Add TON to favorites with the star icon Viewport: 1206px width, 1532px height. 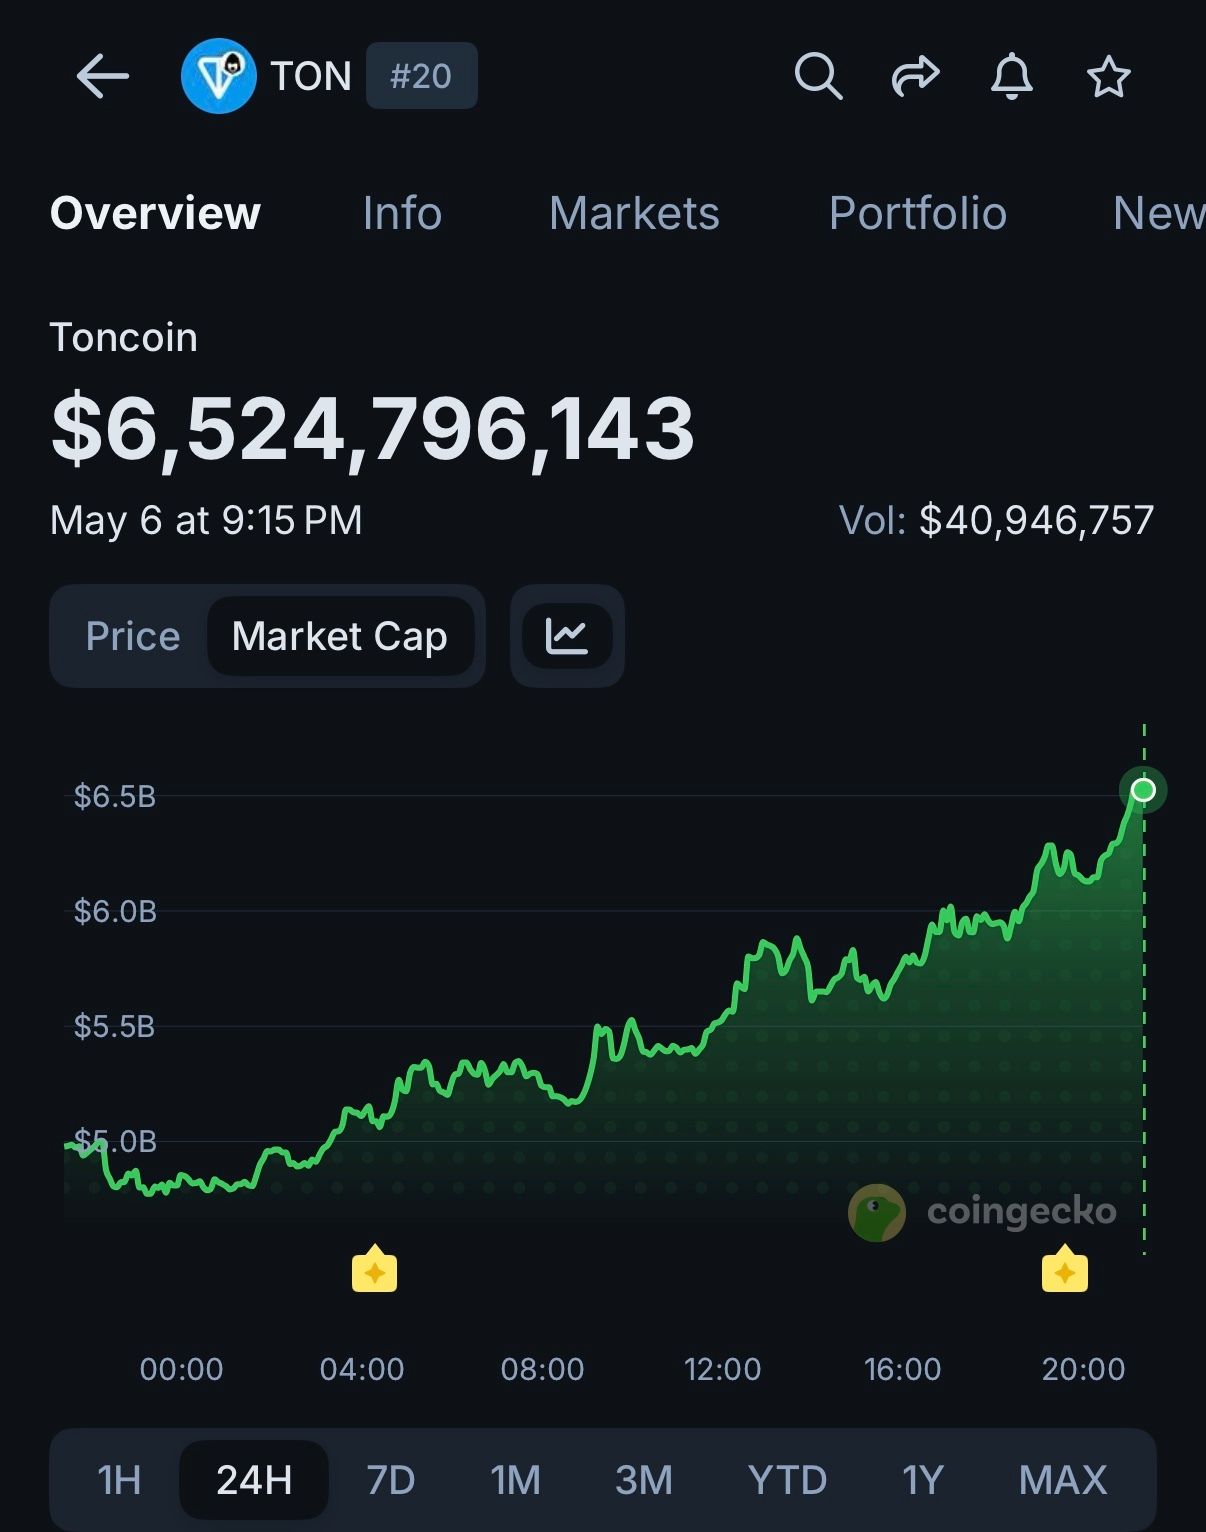click(x=1108, y=76)
